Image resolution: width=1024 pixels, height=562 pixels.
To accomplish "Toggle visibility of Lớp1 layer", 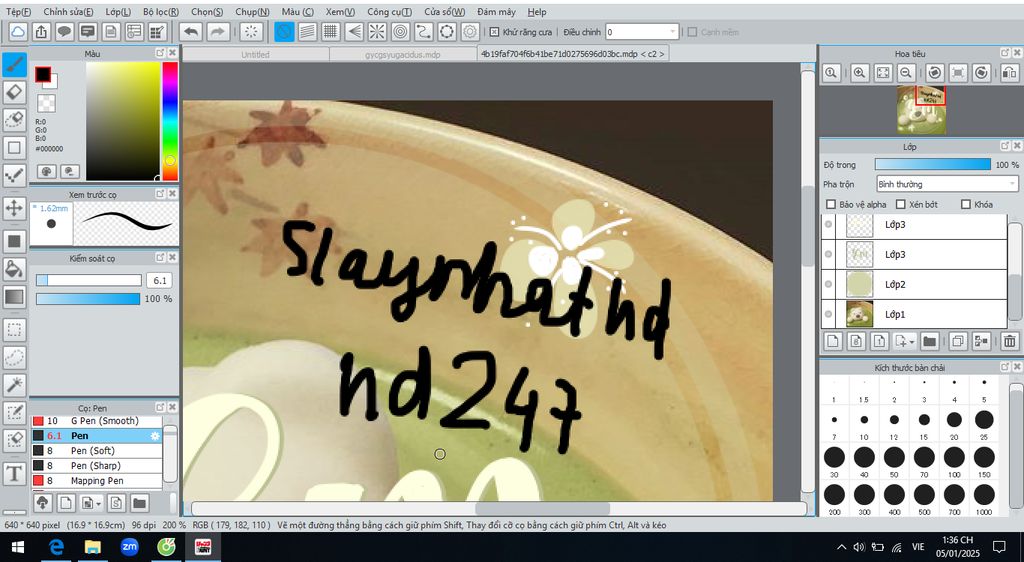I will tap(829, 314).
